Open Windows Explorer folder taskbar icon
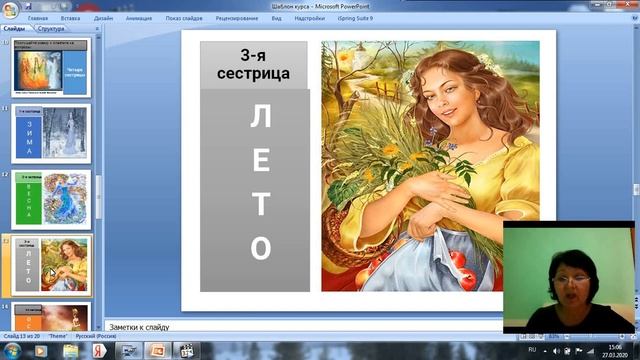The image size is (640, 360). (x=70, y=351)
